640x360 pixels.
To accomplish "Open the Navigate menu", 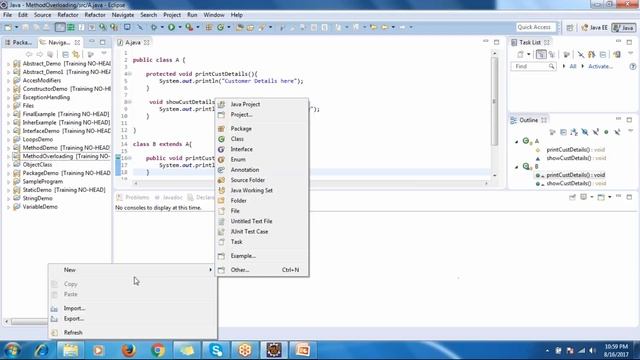I will [x=122, y=15].
